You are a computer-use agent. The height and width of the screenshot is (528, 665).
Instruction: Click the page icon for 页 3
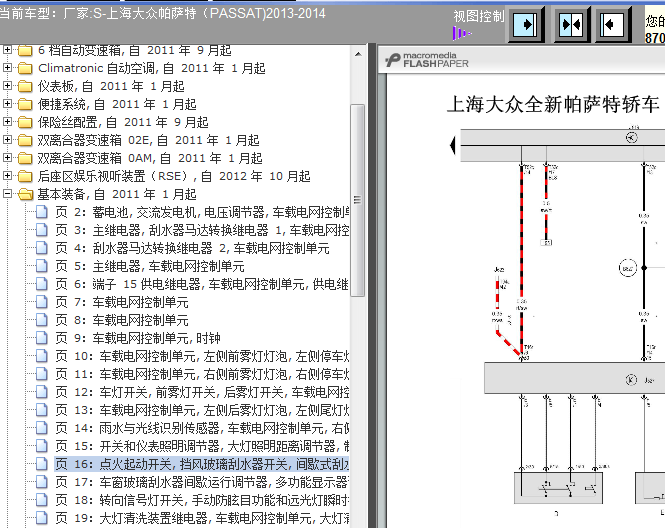[42, 230]
